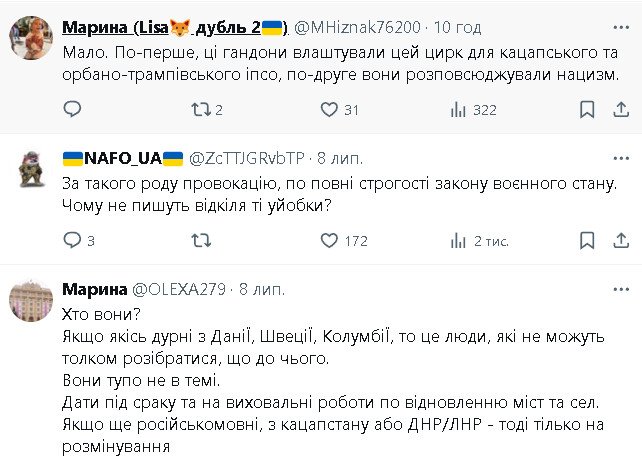
Task: Open the @OLEXA279 handle
Action: point(181,289)
